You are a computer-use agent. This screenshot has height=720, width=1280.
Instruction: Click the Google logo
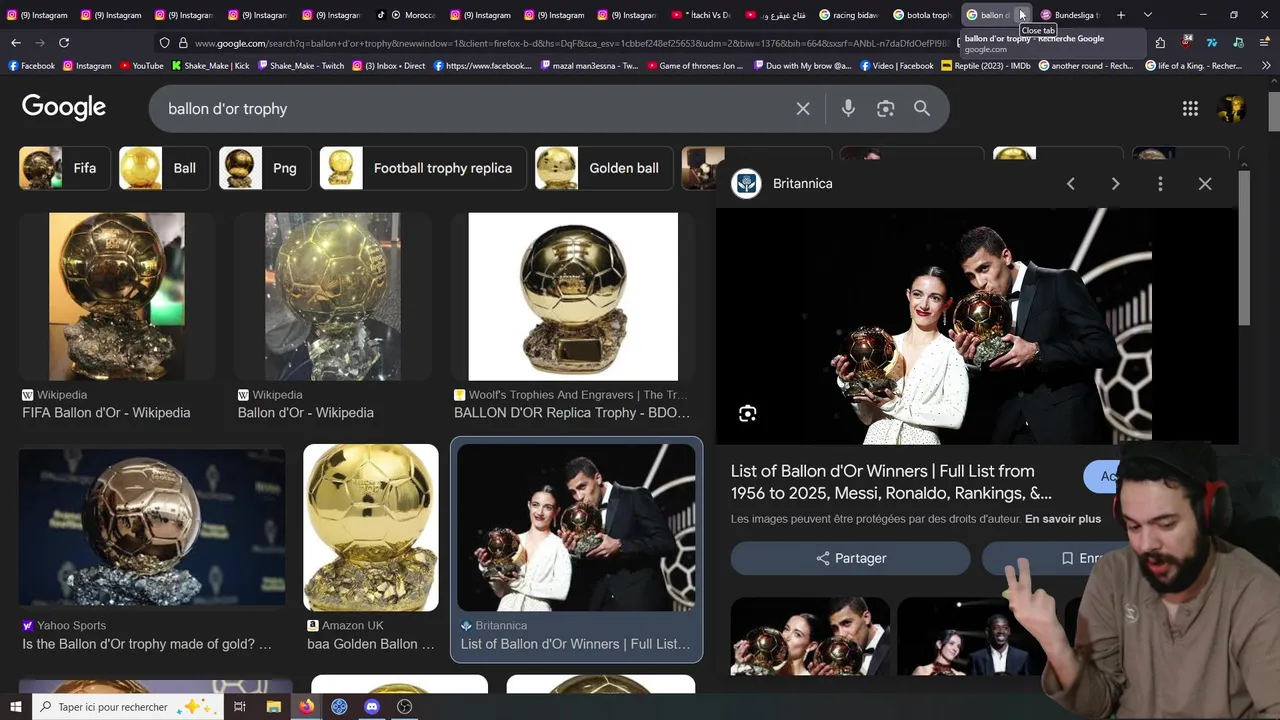pos(64,108)
